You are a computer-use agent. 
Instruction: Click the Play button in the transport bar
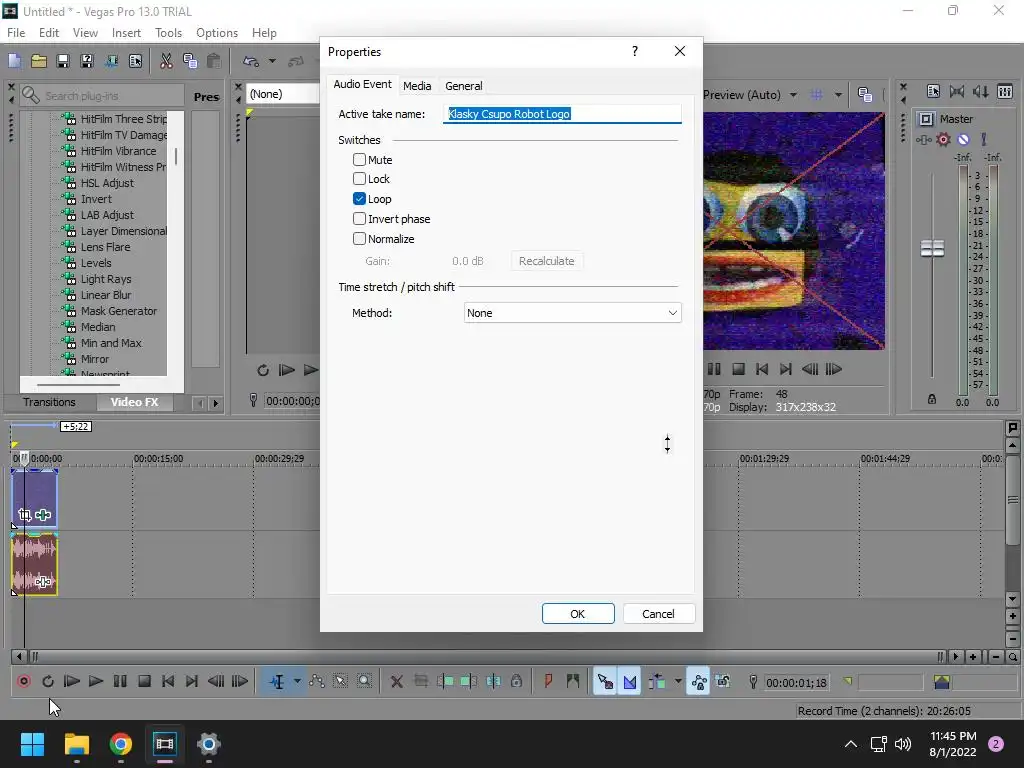coord(96,682)
